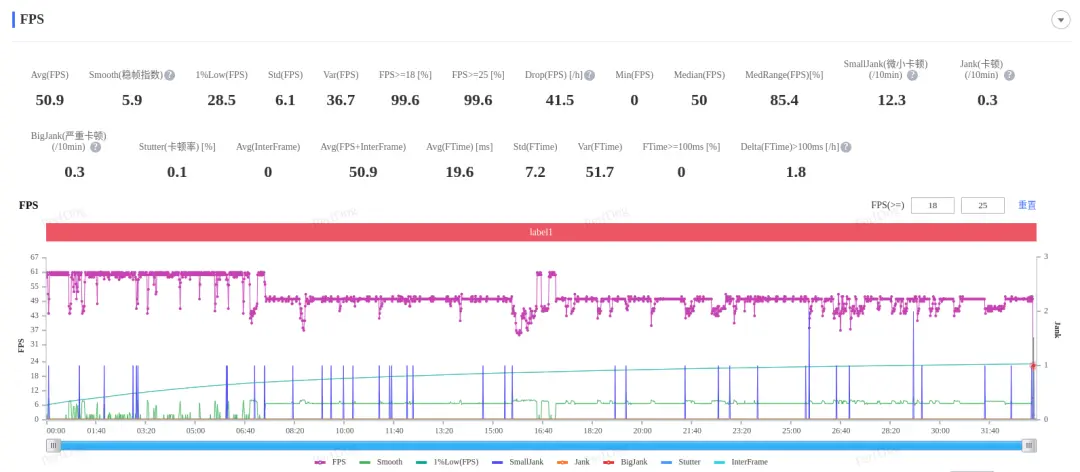The image size is (1080, 472).
Task: Toggle the FPS series in legend
Action: click(x=329, y=462)
